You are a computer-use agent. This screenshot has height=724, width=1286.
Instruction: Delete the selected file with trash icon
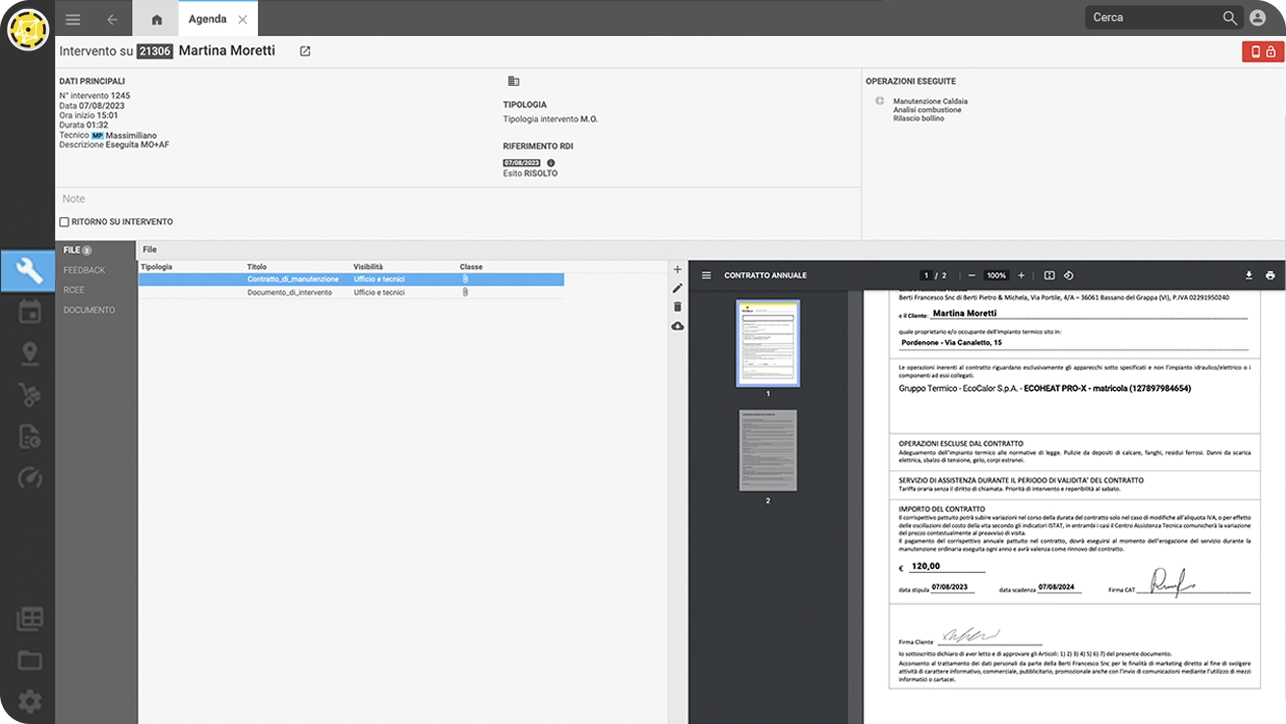coord(677,307)
